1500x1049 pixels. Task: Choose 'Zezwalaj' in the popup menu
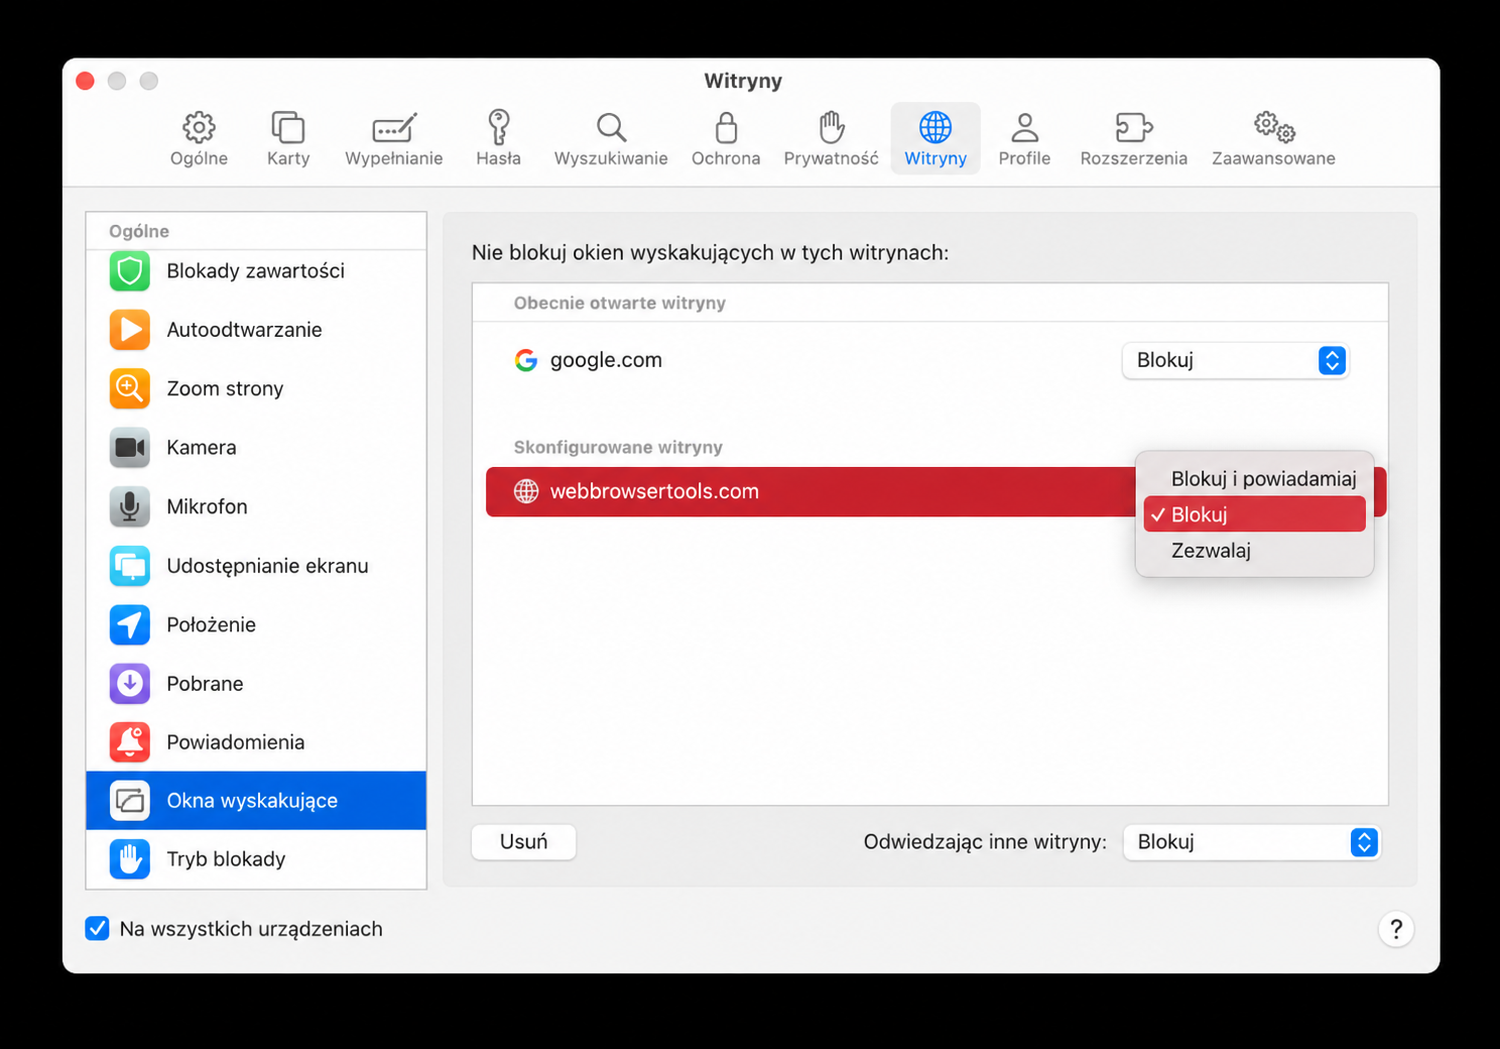[x=1255, y=551]
